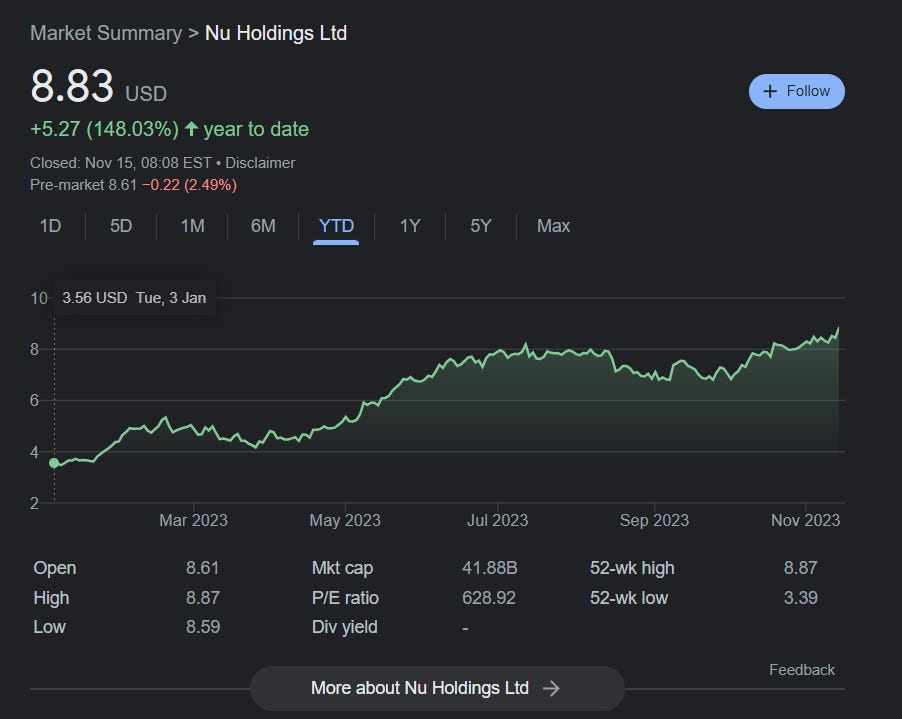Screen dimensions: 902x719
Task: Click the Nov 2023 axis label
Action: pos(805,521)
